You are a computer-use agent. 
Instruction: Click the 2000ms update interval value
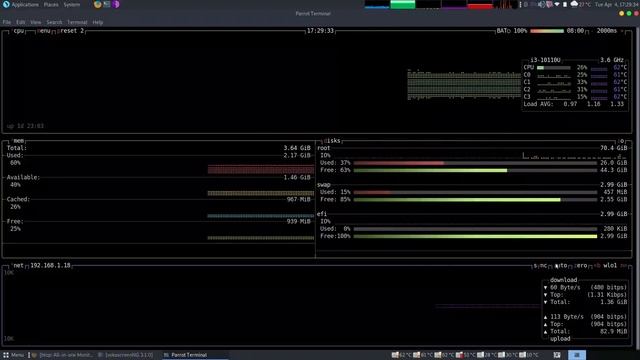tap(607, 31)
